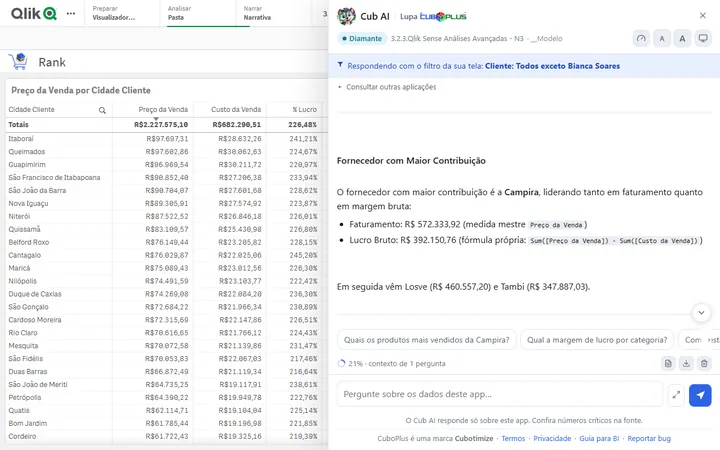Viewport: 720px width, 450px height.
Task: Open the Privacidade link
Action: 552,439
